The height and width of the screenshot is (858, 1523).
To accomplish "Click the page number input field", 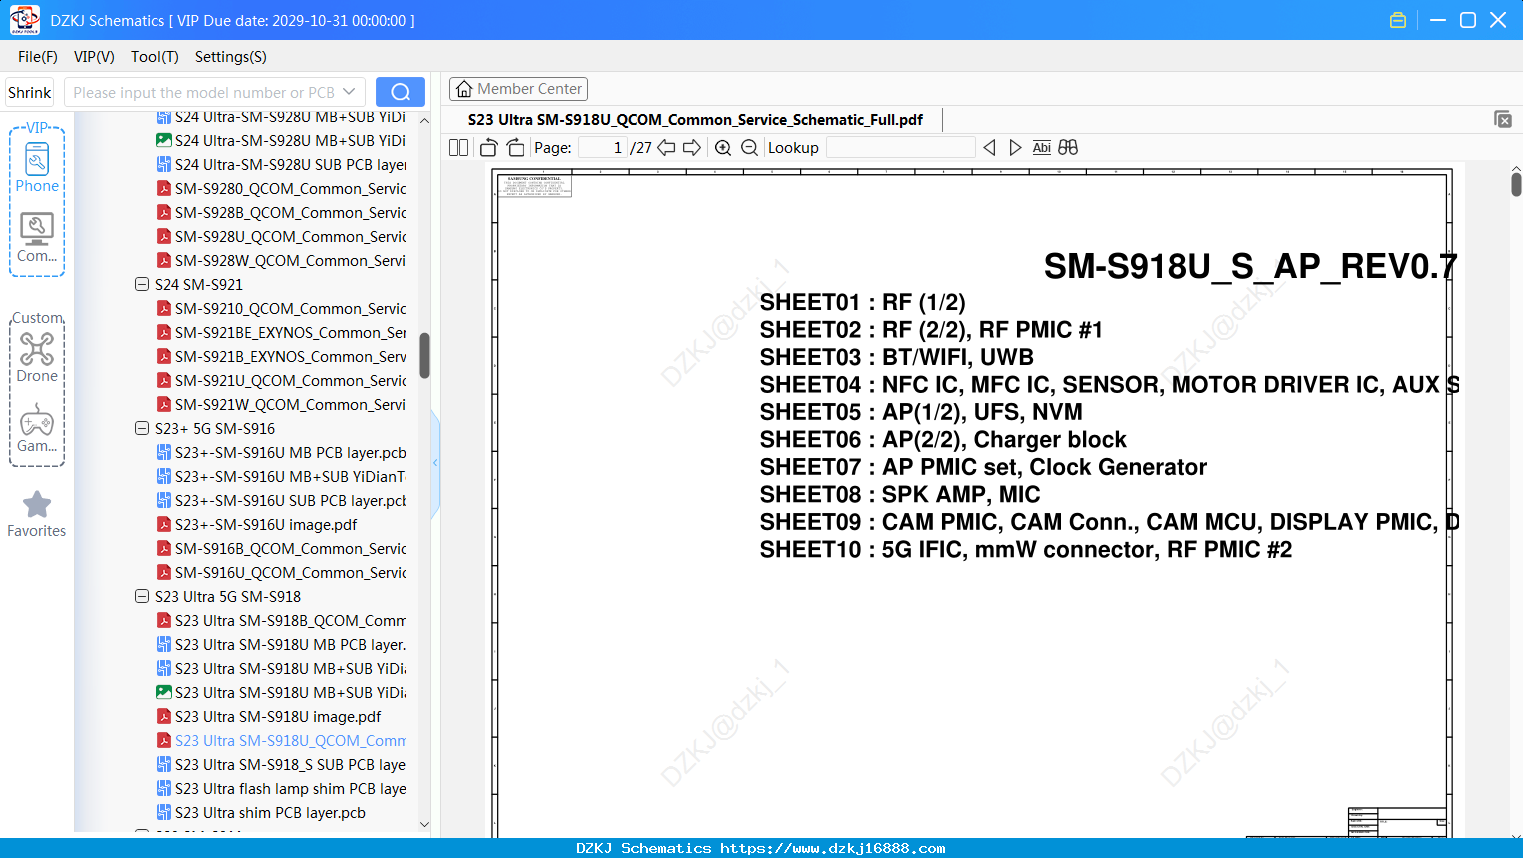I will pos(603,148).
